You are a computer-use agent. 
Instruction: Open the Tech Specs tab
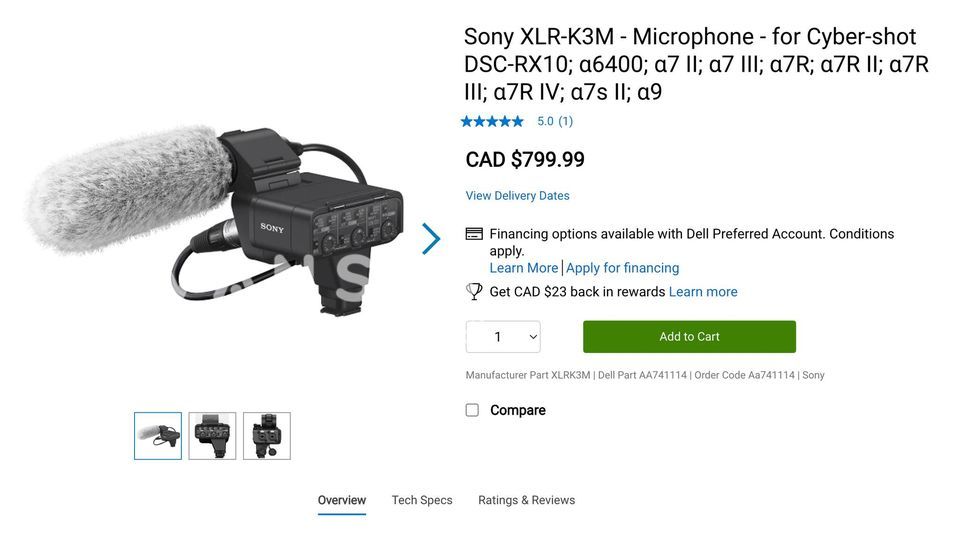[422, 500]
